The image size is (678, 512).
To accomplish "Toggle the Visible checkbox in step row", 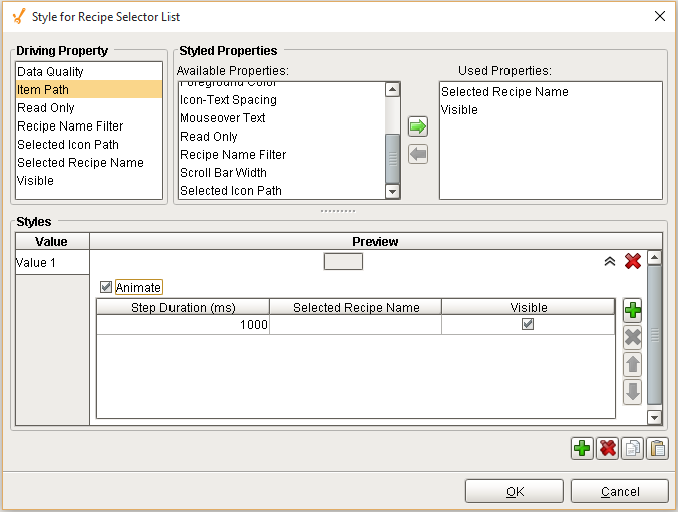I will [528, 325].
